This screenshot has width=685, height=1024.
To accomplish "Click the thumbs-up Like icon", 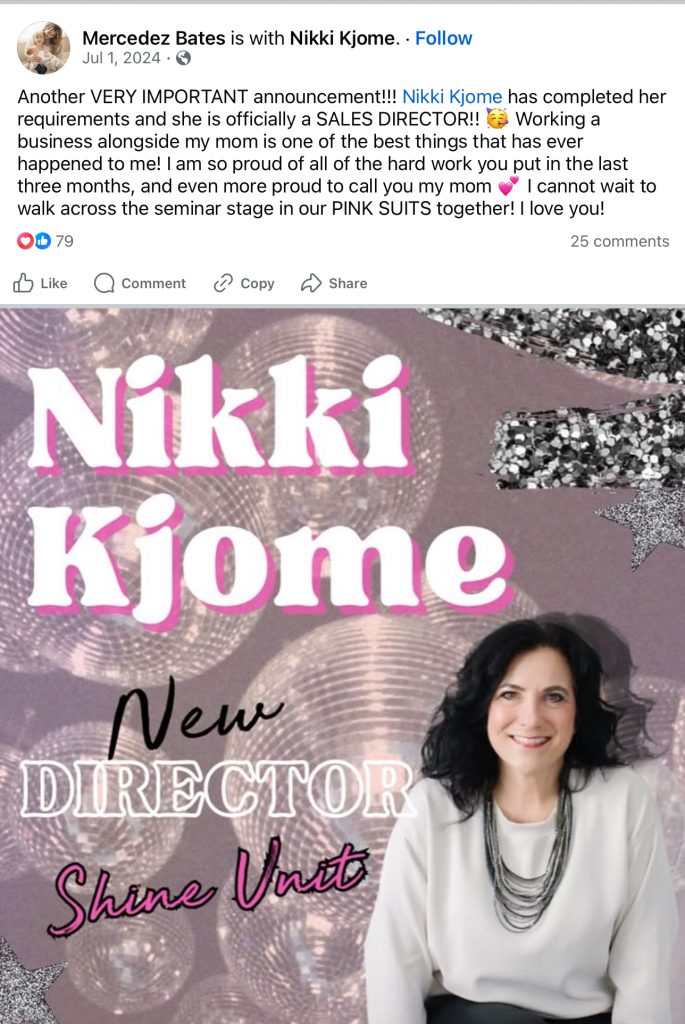I will [24, 283].
